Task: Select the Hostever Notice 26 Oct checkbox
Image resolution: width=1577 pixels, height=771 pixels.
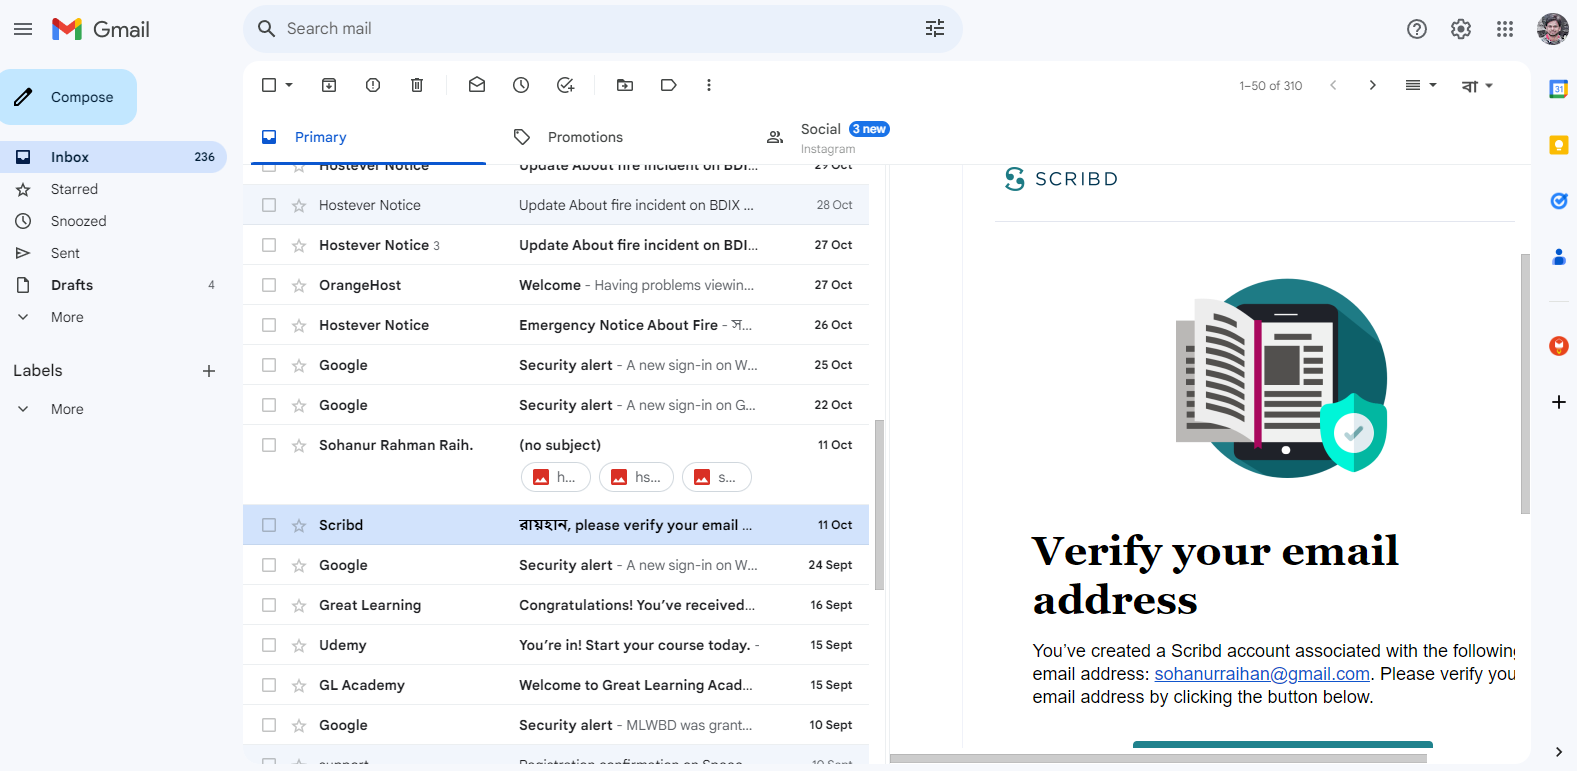Action: [x=269, y=325]
